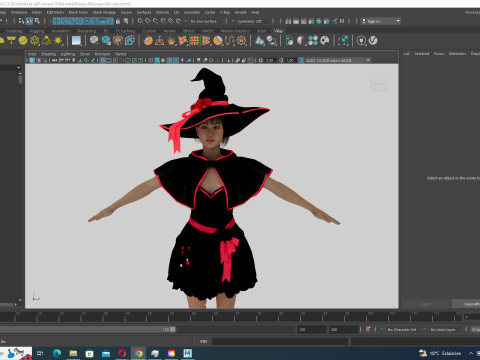
Task: Click the orange V-Ray scene cube icon
Action: coord(118,41)
